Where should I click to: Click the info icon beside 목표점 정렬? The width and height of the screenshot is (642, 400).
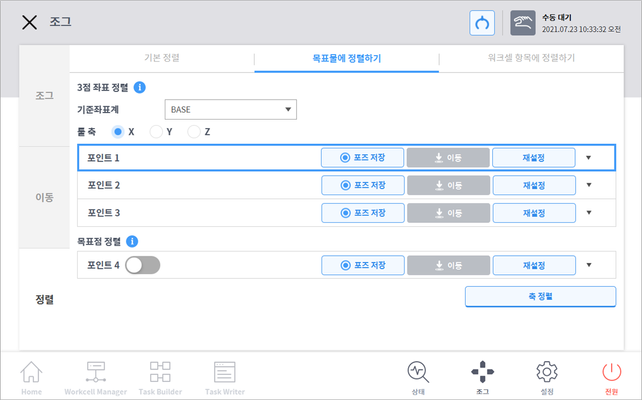pyautogui.click(x=133, y=241)
